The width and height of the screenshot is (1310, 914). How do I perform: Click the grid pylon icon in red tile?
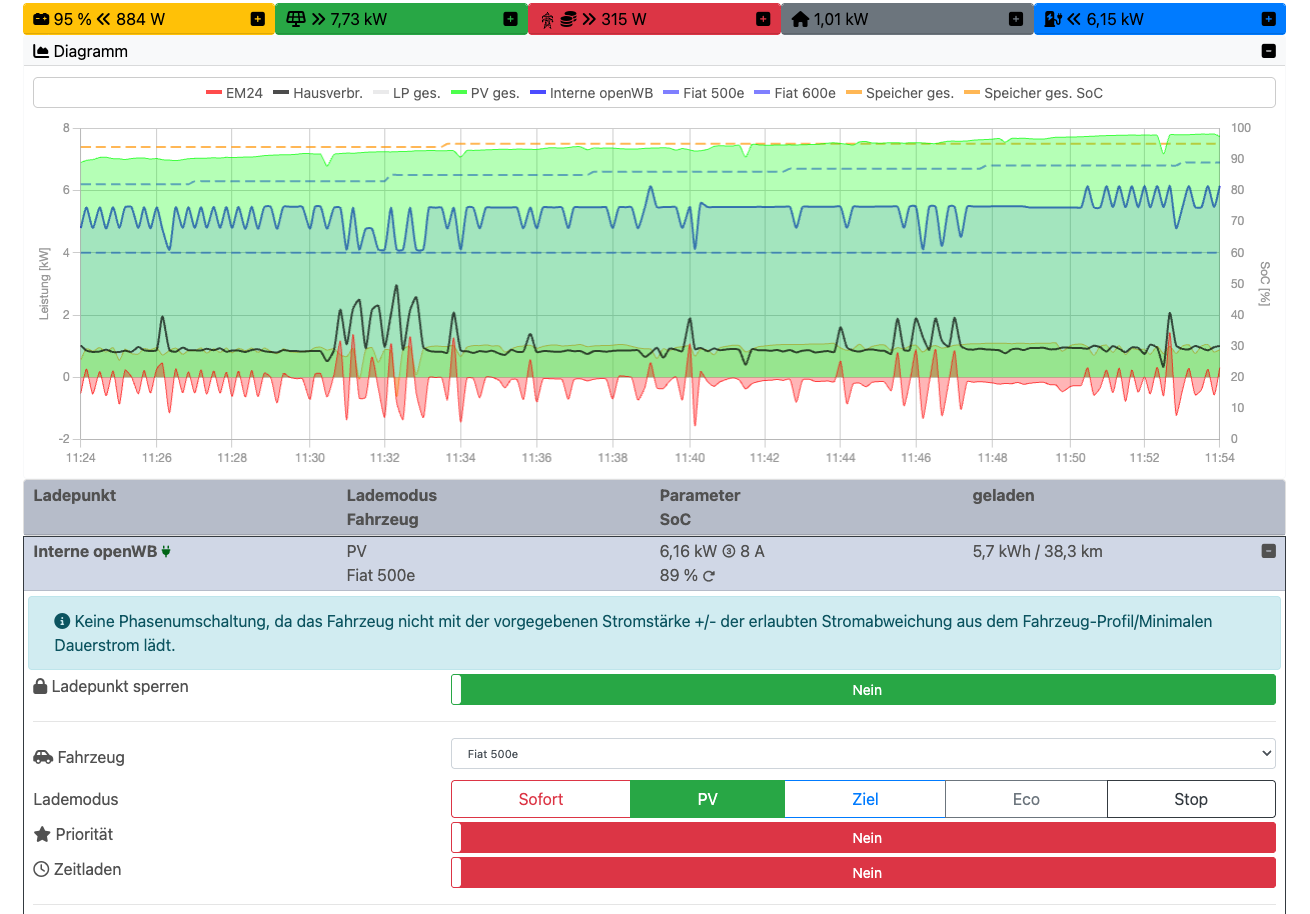coord(547,19)
